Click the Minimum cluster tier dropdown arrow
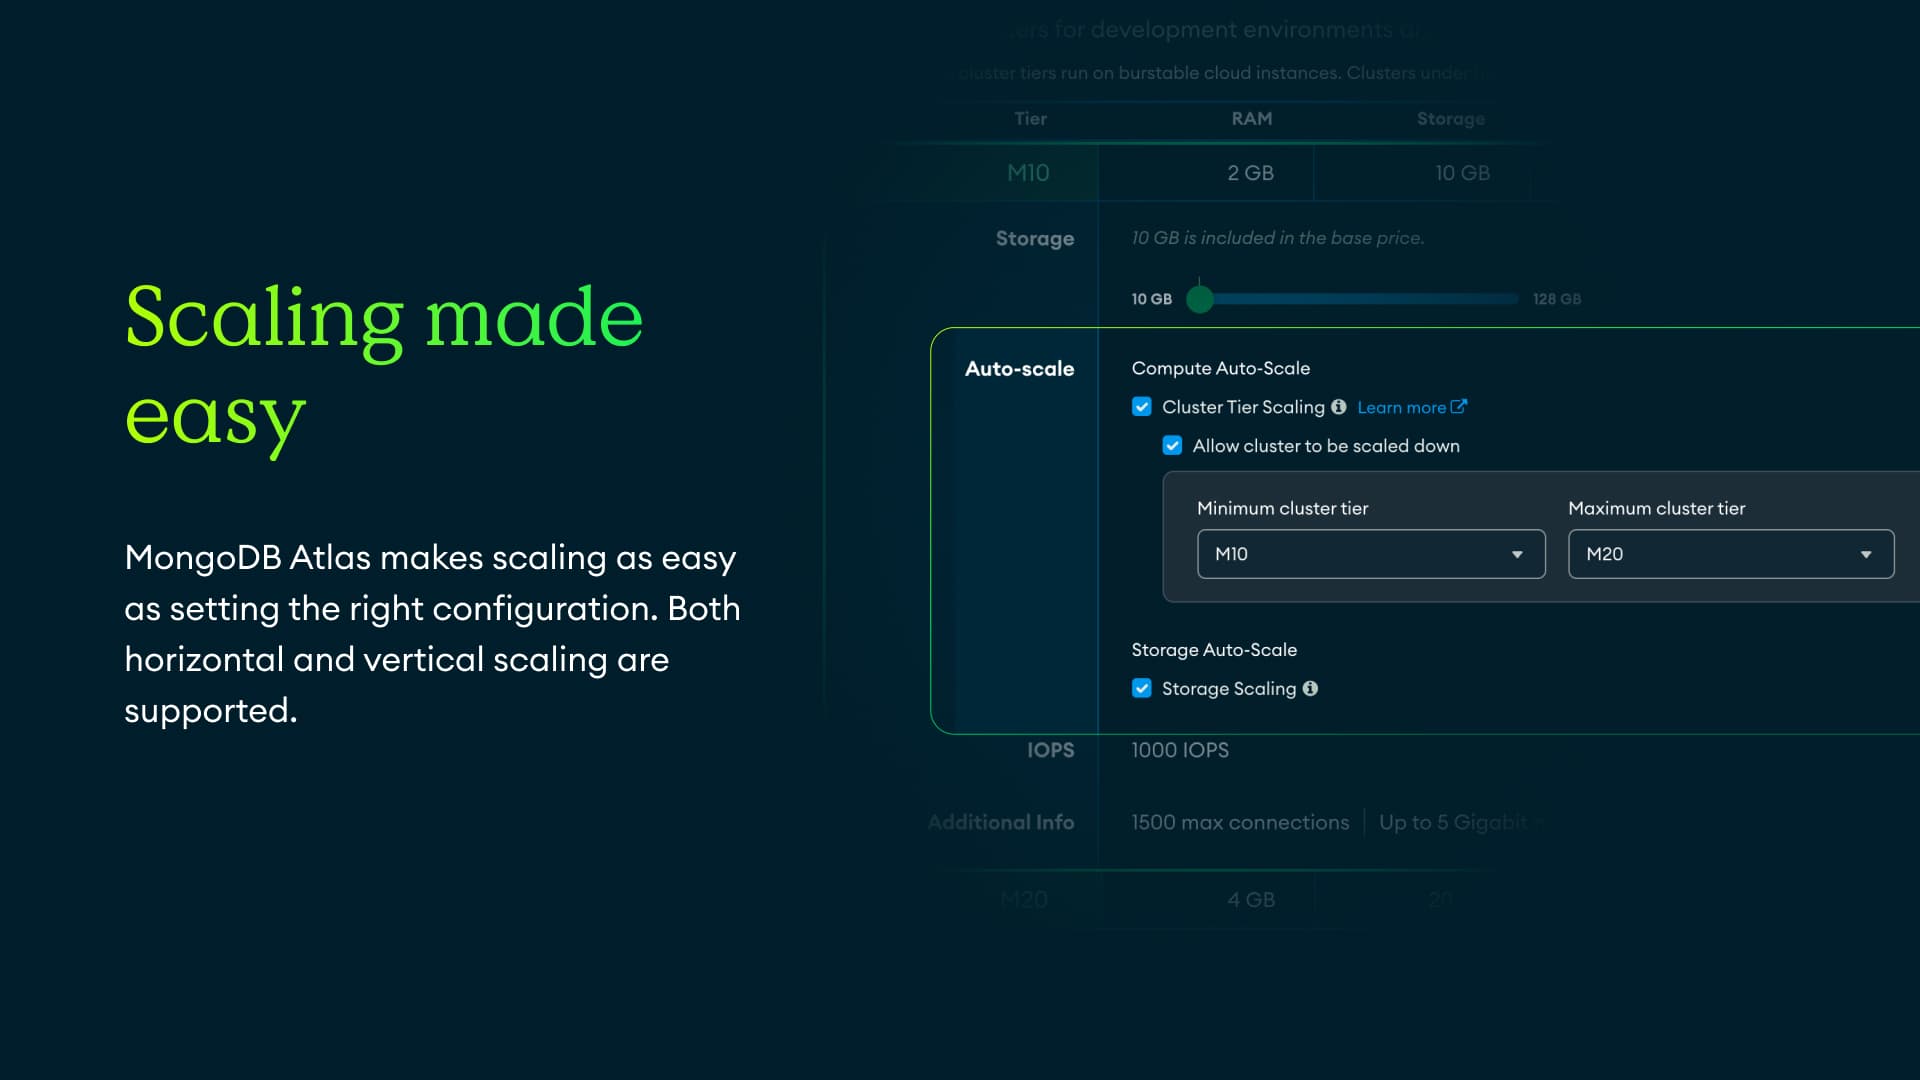Screen dimensions: 1920x1080 pyautogui.click(x=1517, y=554)
